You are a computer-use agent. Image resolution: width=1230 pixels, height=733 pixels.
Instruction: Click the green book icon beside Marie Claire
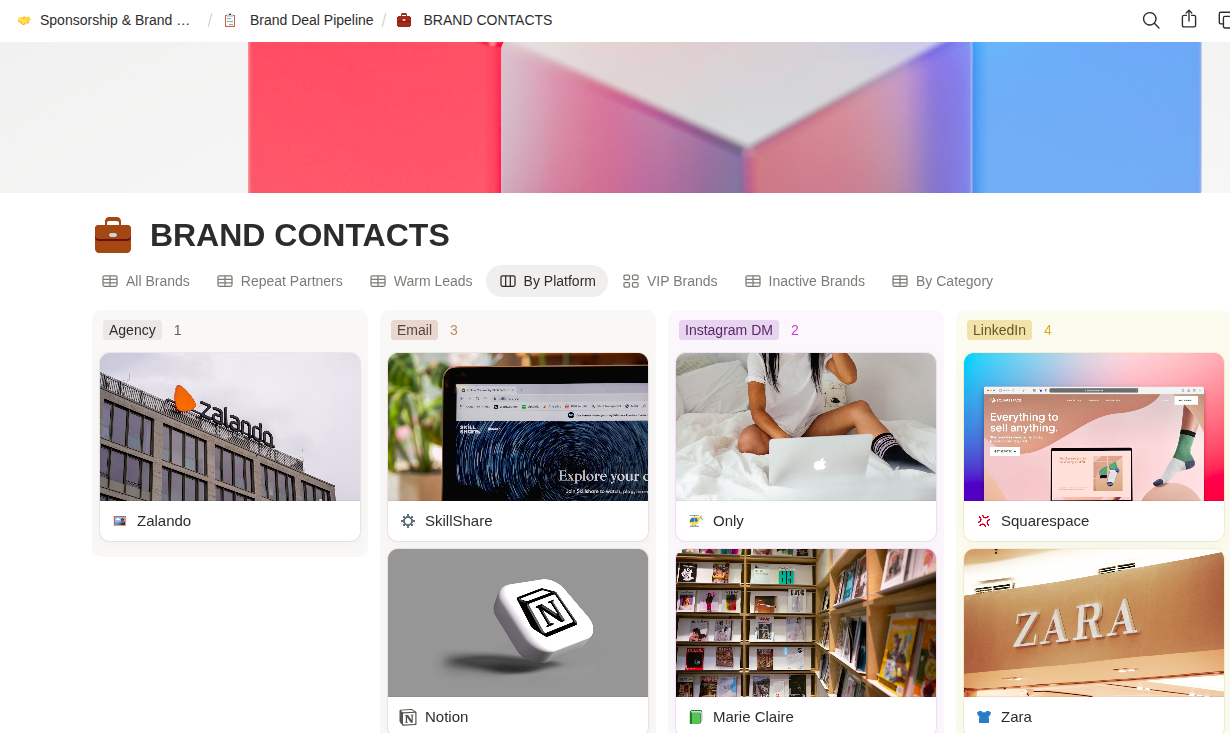696,717
